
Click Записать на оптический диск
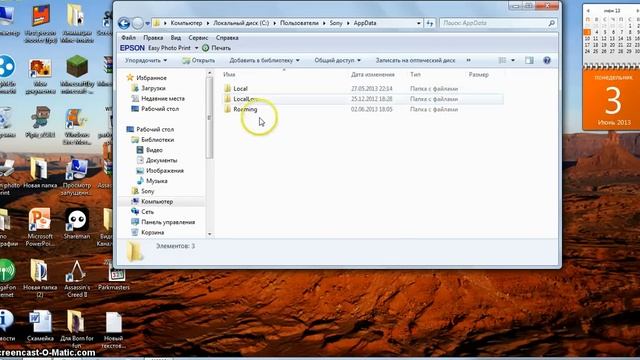tap(415, 60)
